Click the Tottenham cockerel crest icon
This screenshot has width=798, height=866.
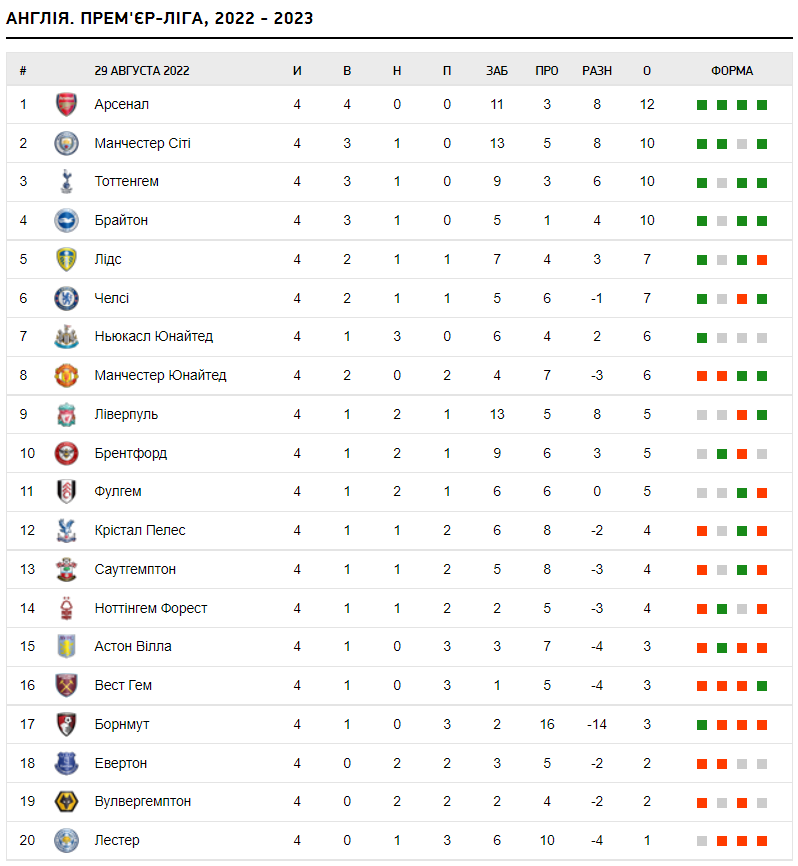[66, 182]
